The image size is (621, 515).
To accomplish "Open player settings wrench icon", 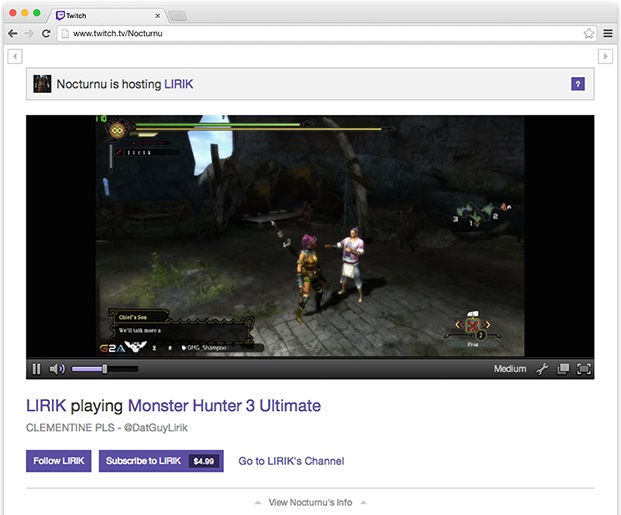I will (x=542, y=369).
